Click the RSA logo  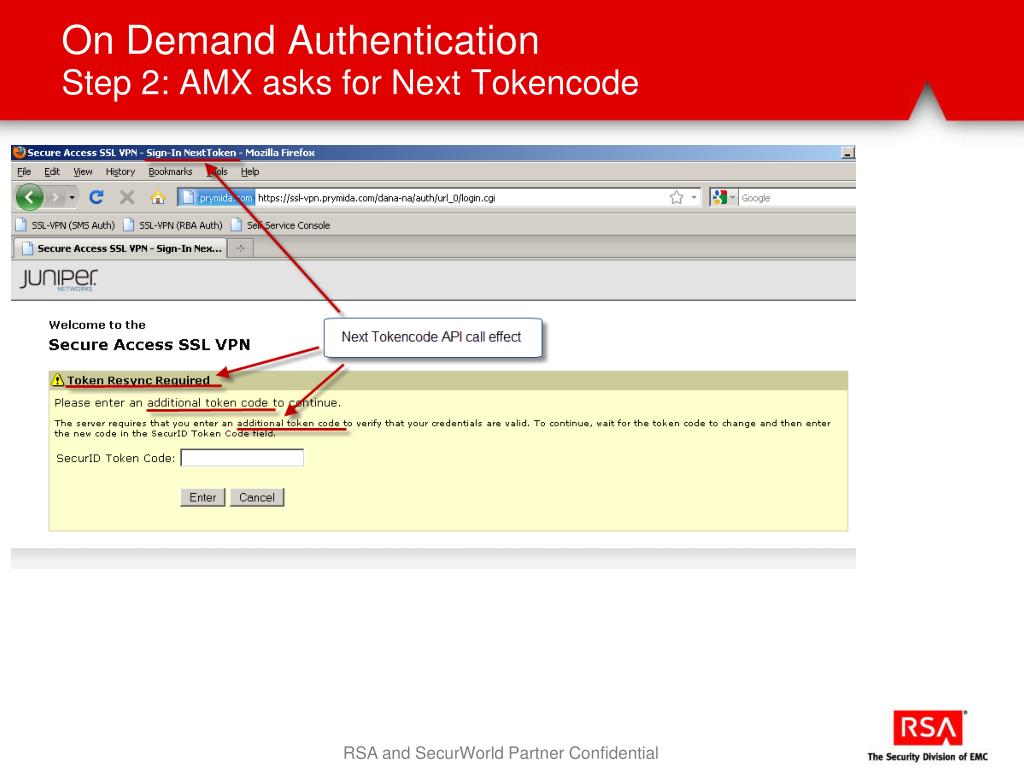click(928, 728)
